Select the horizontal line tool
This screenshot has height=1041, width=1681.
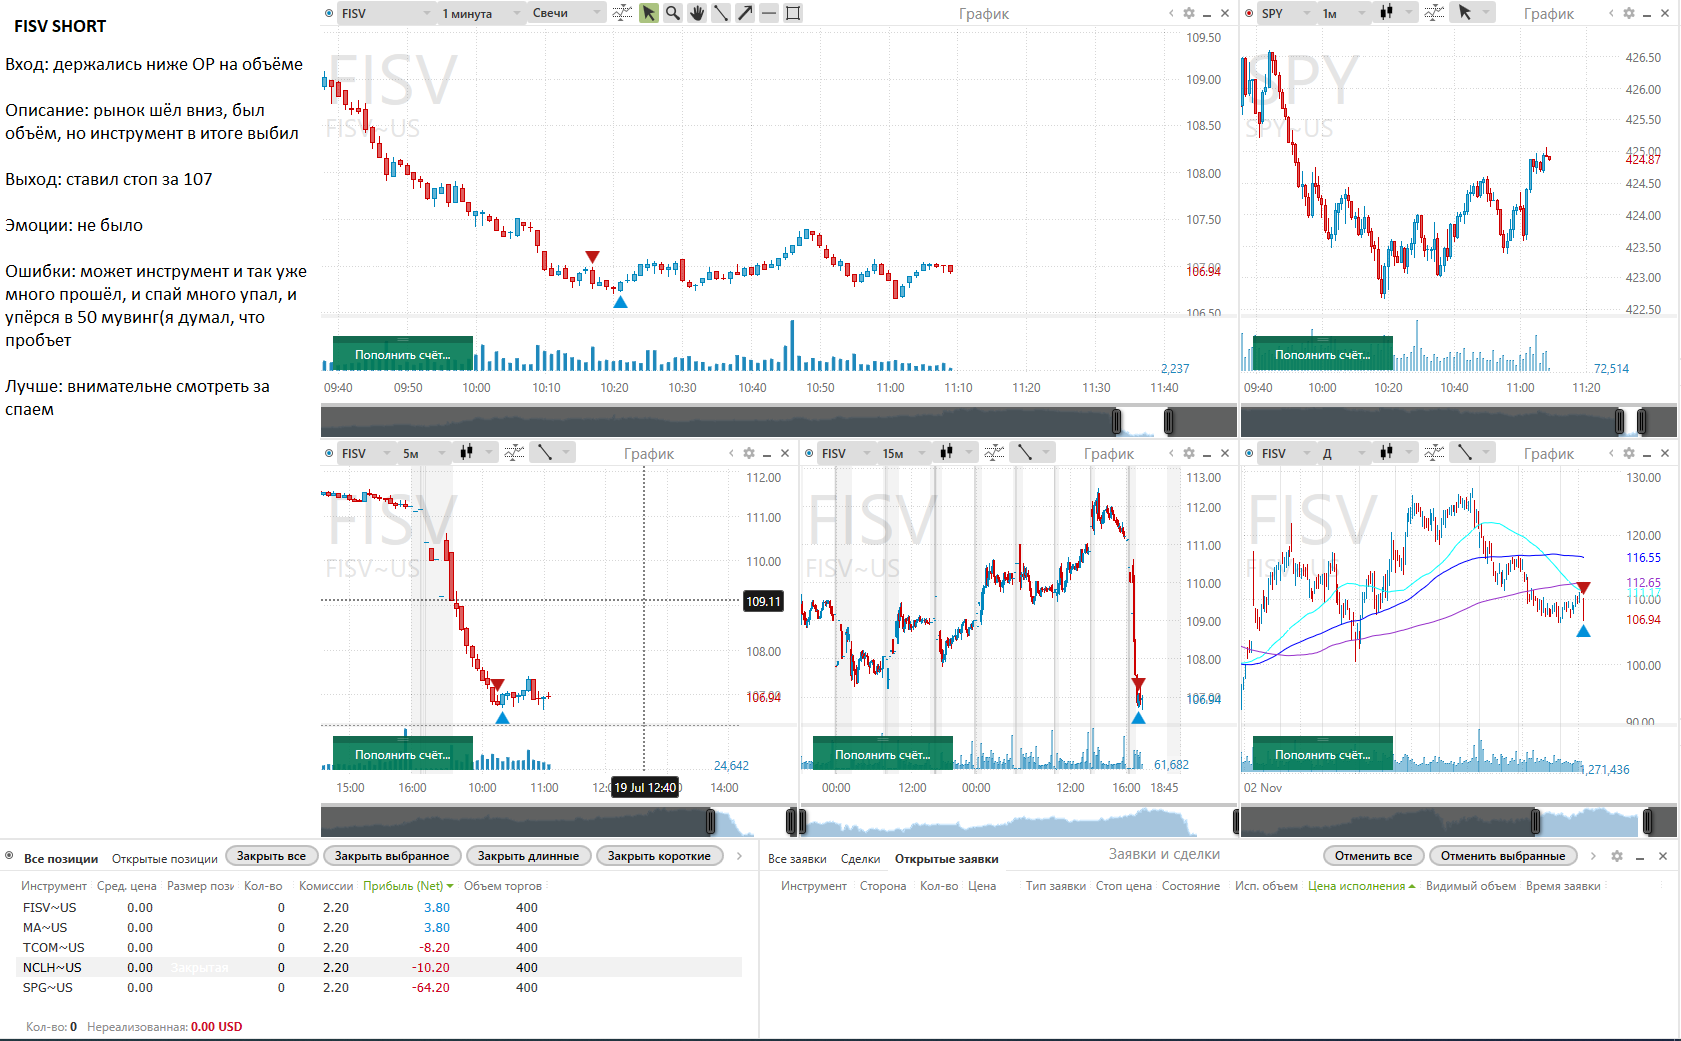click(x=769, y=13)
